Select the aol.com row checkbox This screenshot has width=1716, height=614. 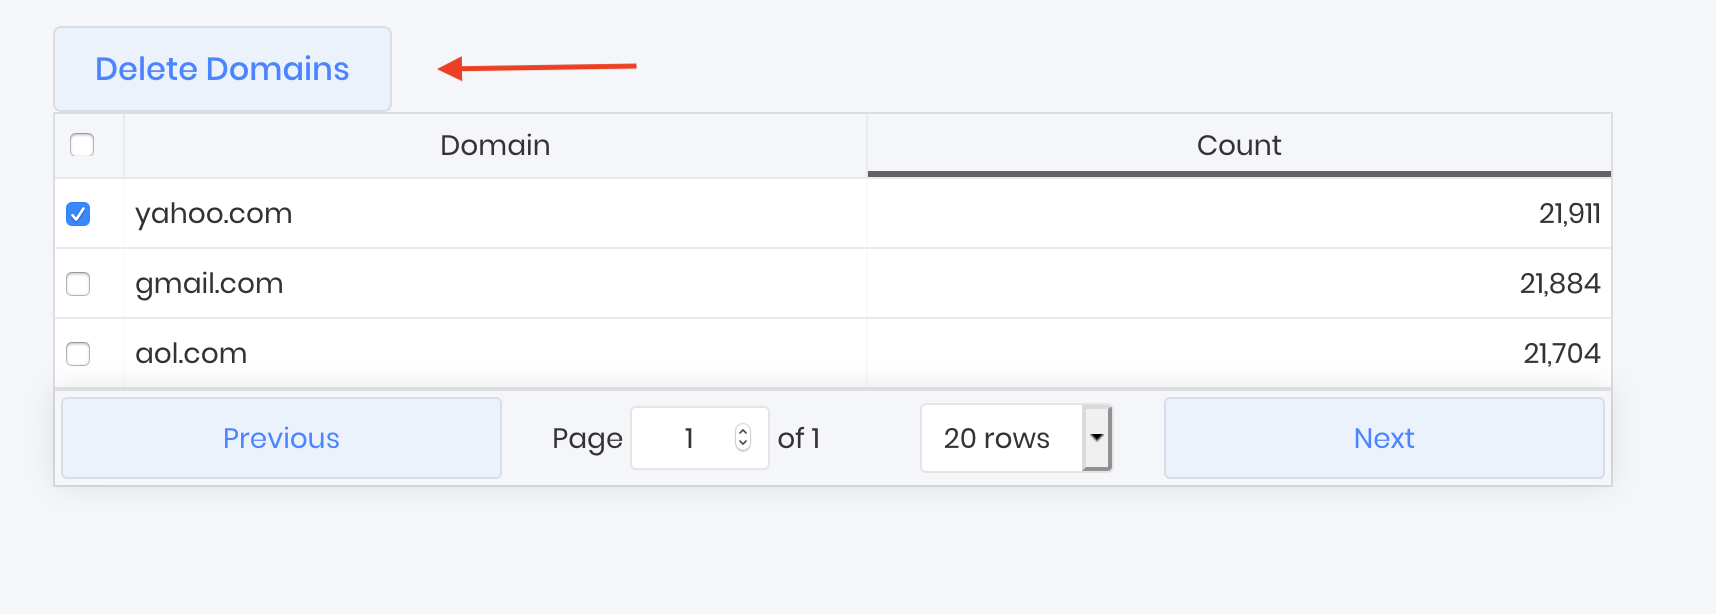pos(78,354)
